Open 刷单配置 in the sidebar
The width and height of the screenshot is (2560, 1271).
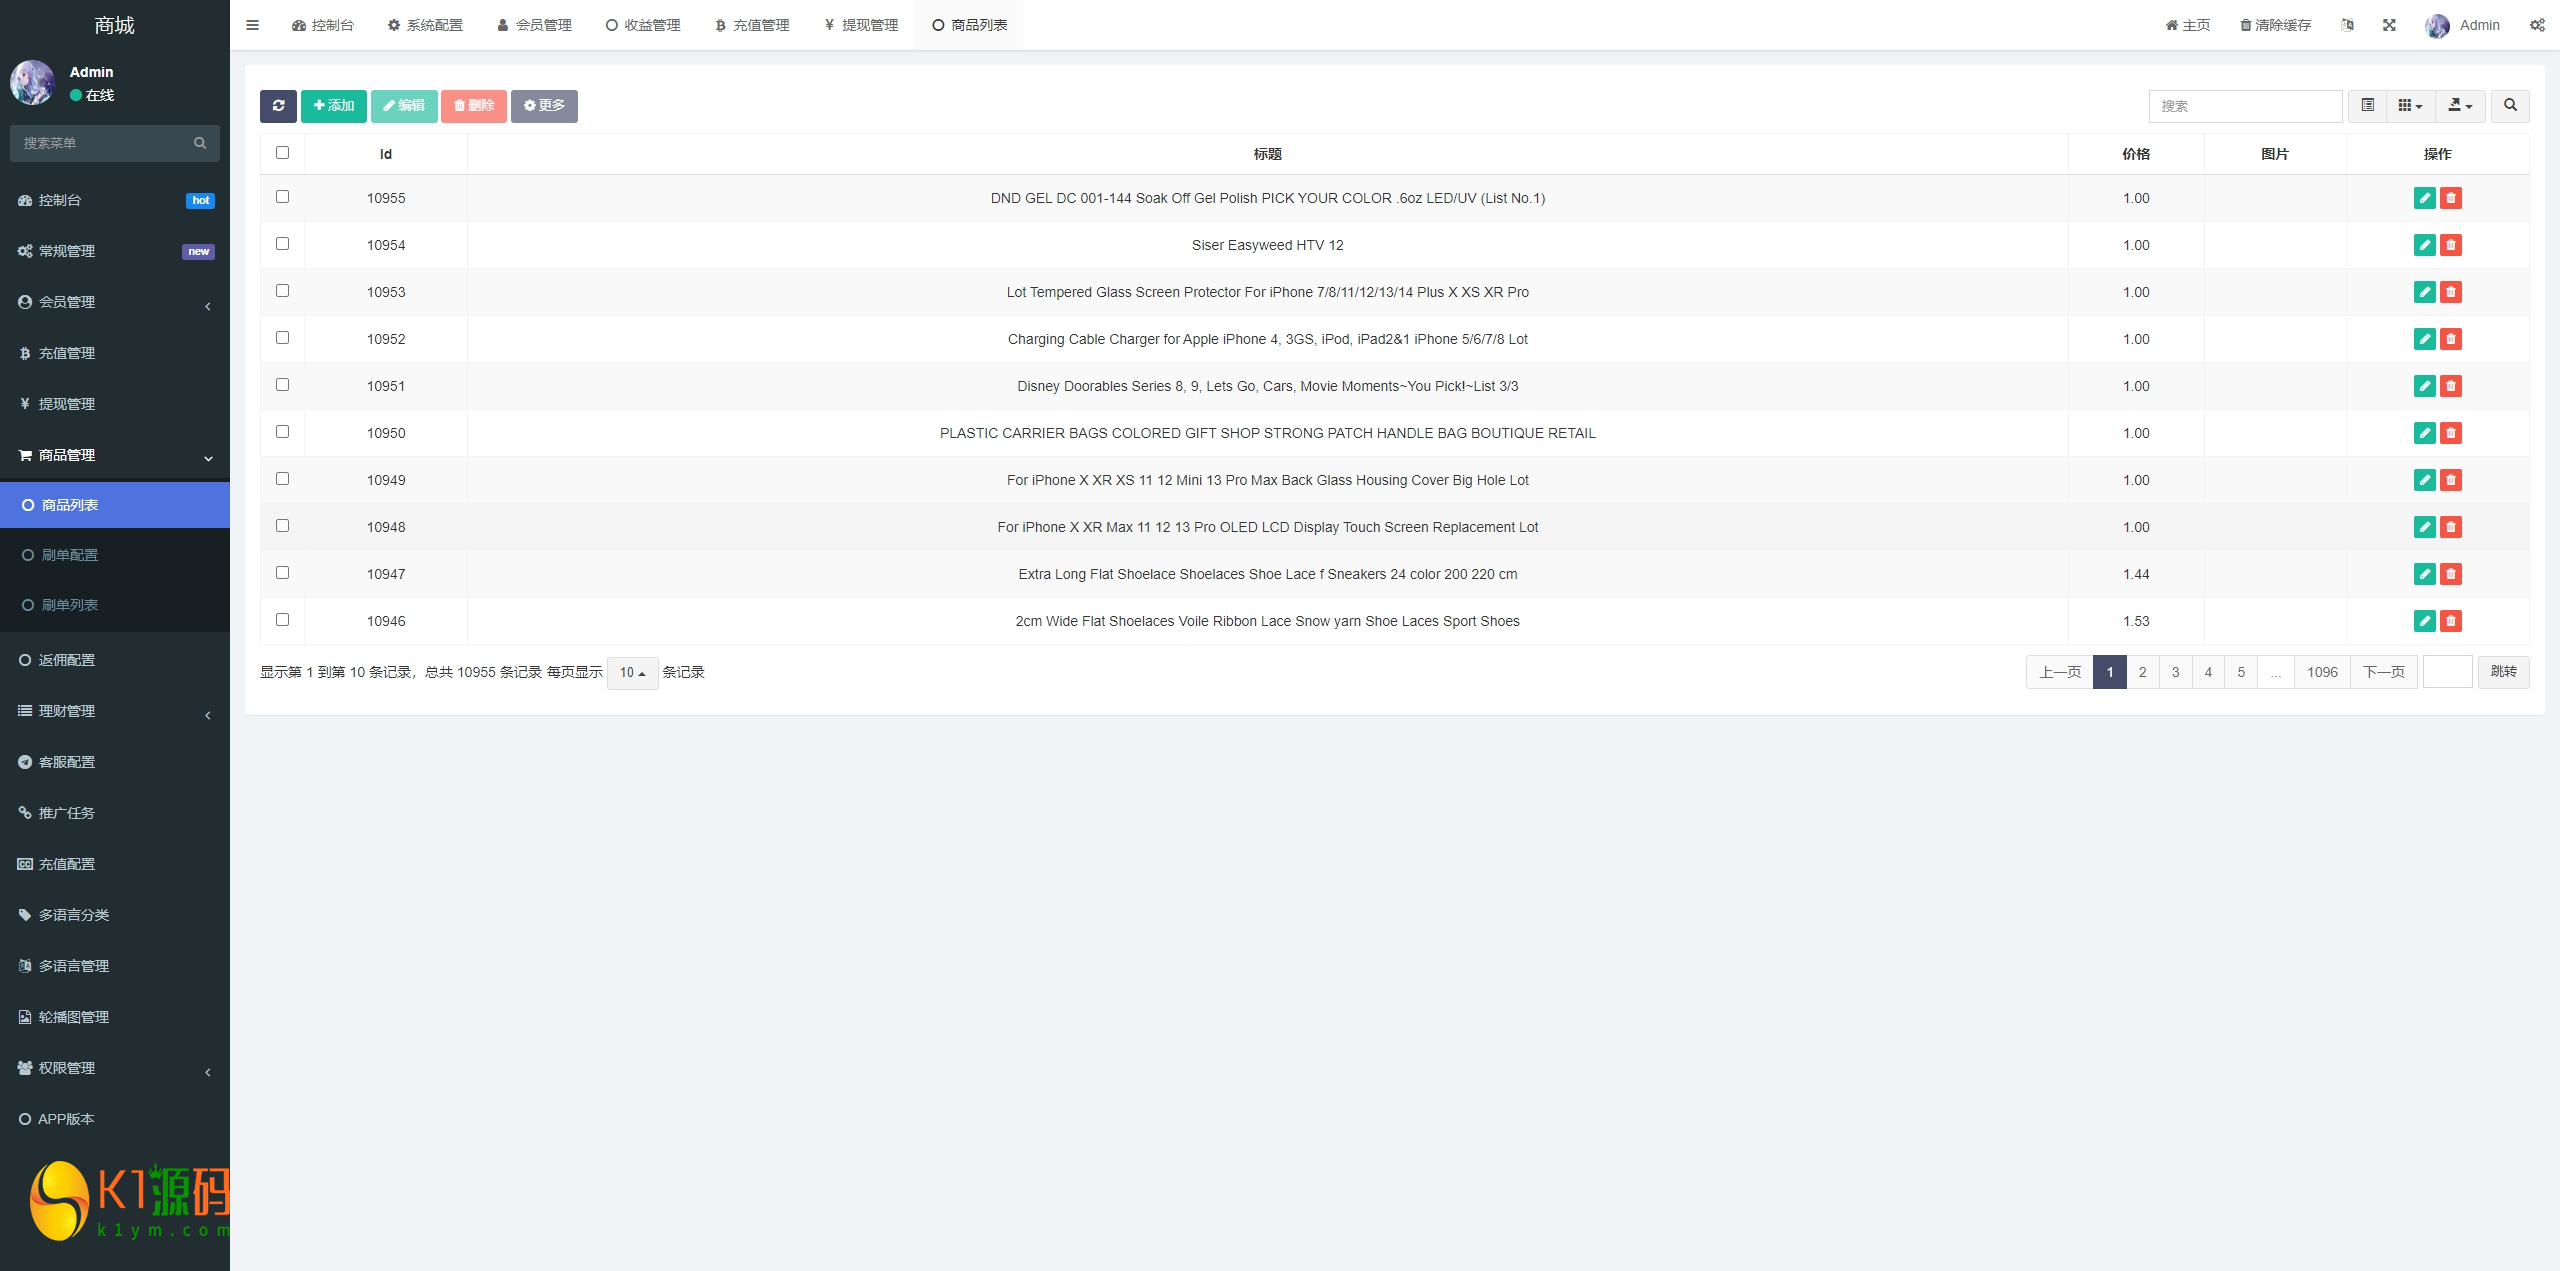click(70, 555)
